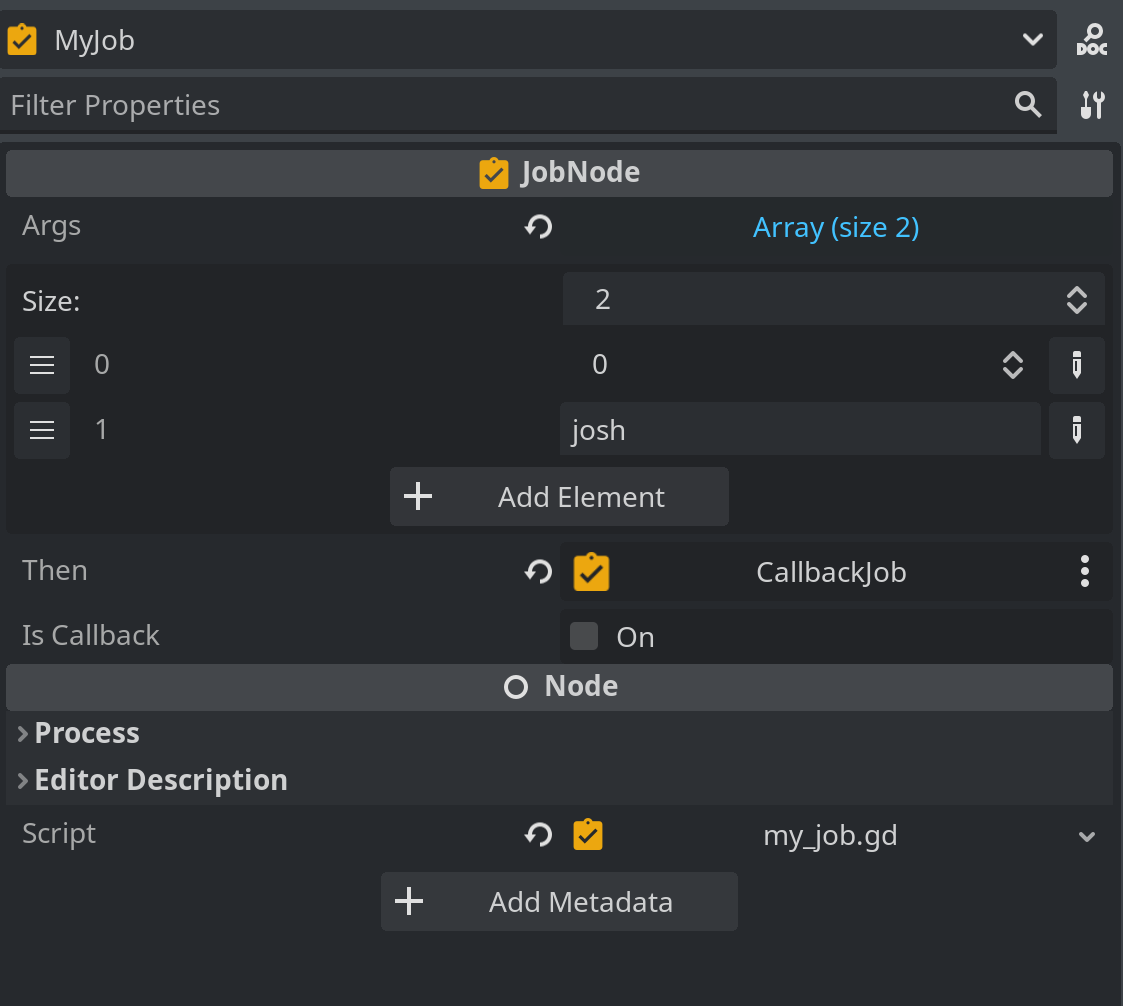Open the CallbackJob three-dot options menu
1123x1006 pixels.
click(1085, 572)
